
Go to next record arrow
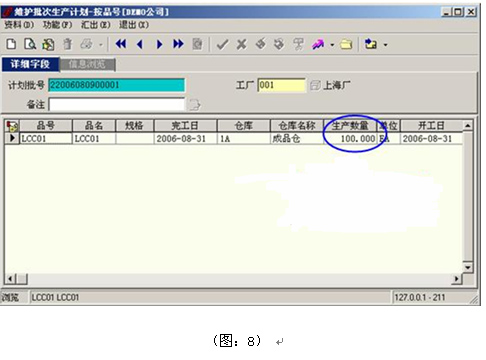(159, 44)
